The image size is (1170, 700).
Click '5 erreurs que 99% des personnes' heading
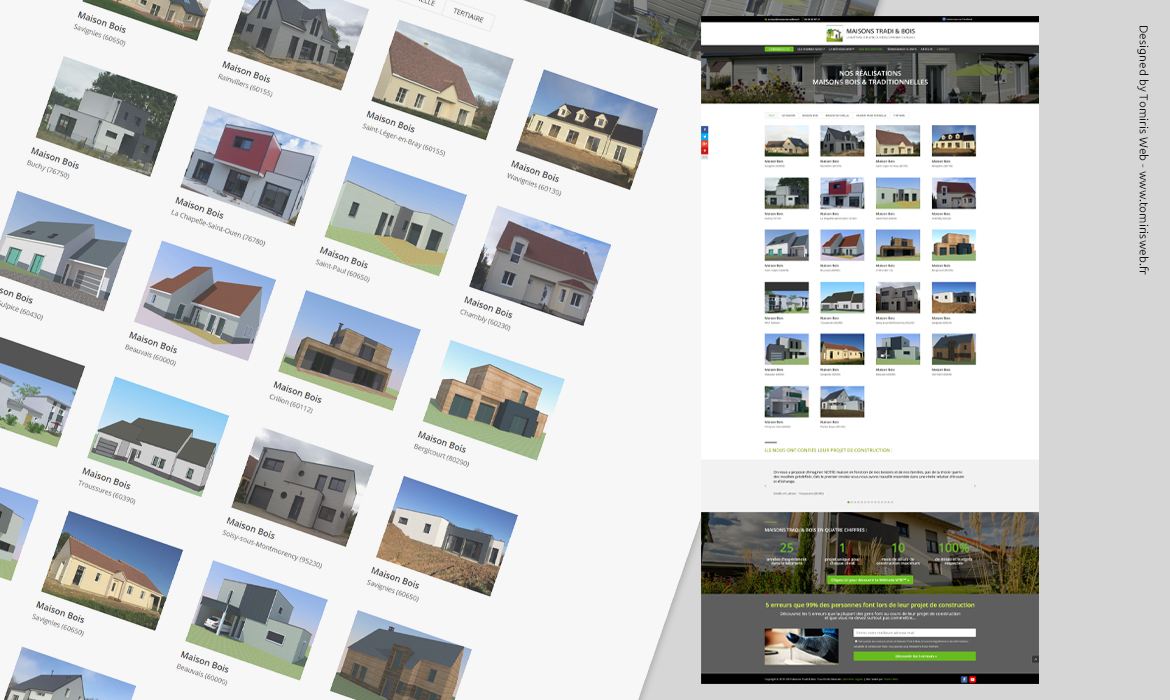(x=870, y=605)
